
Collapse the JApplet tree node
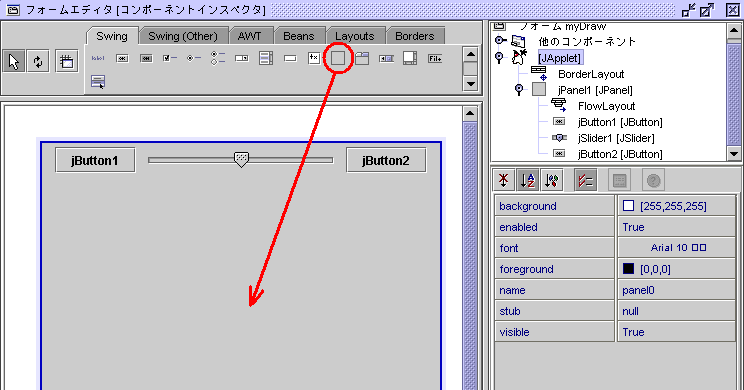[x=499, y=57]
